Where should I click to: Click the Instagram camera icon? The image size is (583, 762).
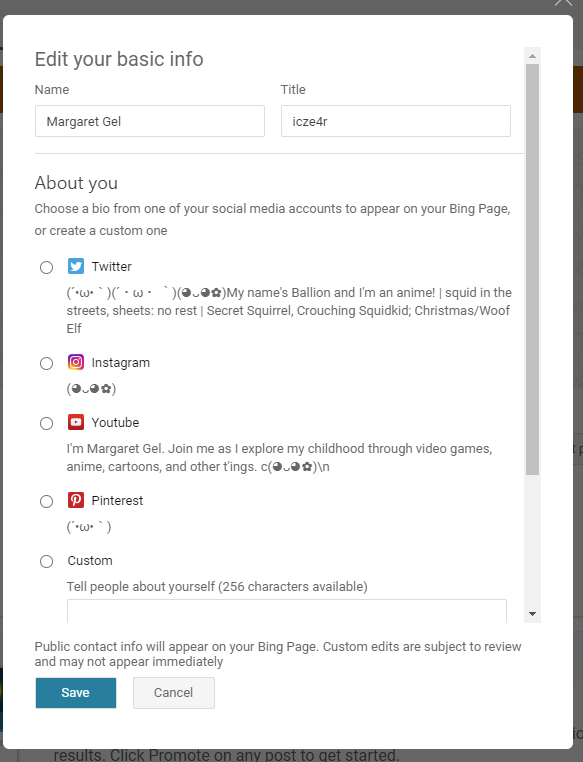76,363
